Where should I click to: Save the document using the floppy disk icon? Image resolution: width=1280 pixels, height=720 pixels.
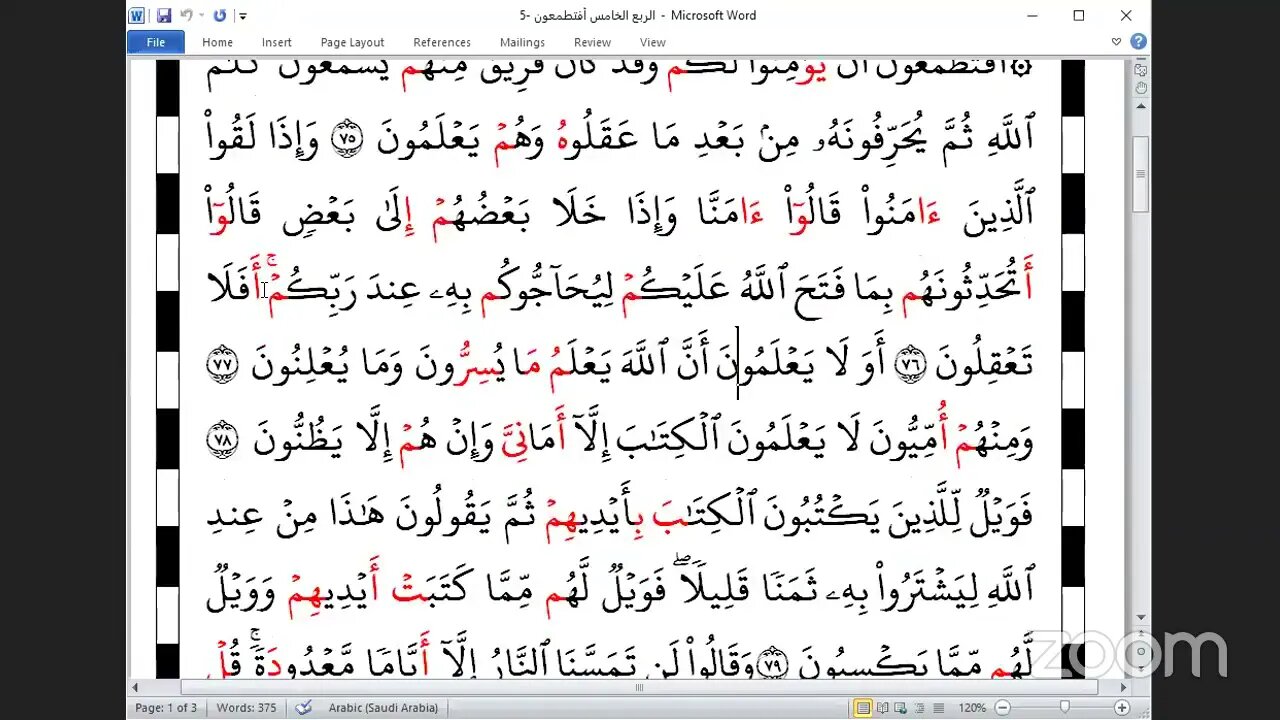click(164, 15)
